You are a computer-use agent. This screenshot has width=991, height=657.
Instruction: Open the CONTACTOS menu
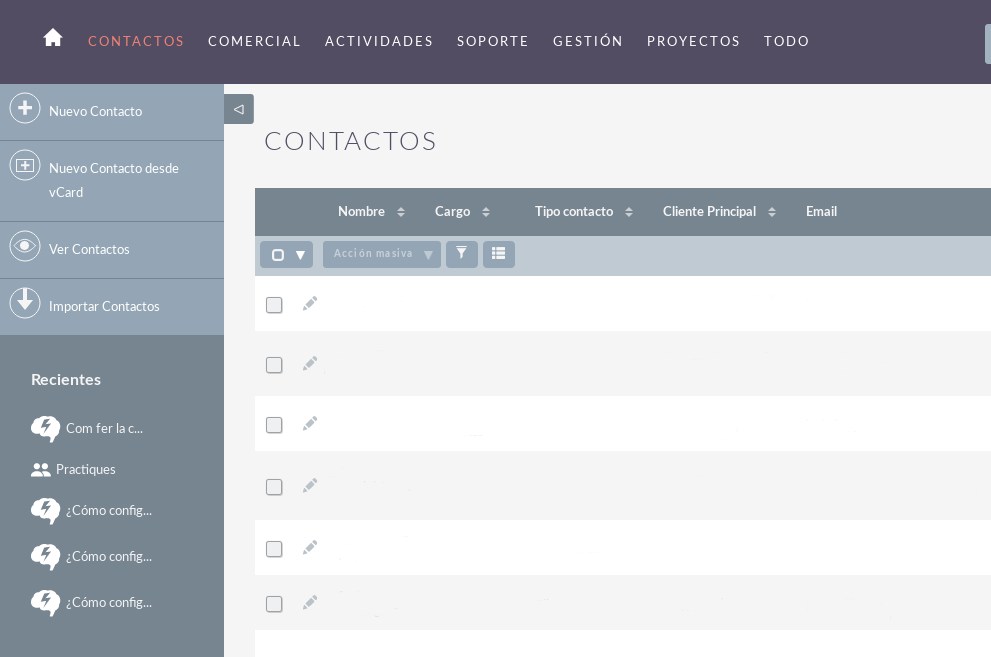(x=136, y=41)
